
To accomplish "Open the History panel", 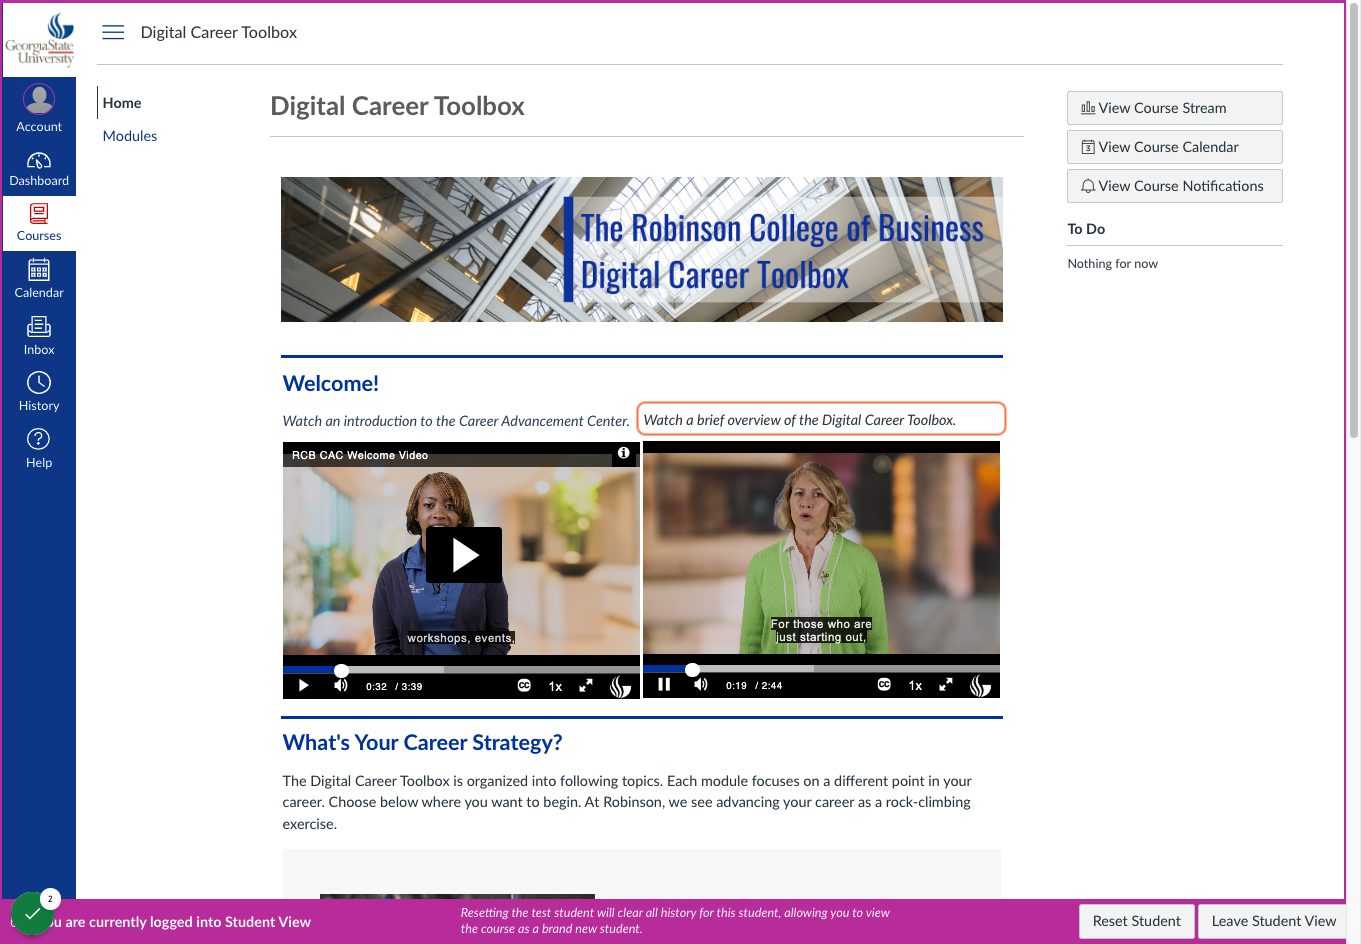I will click(39, 392).
